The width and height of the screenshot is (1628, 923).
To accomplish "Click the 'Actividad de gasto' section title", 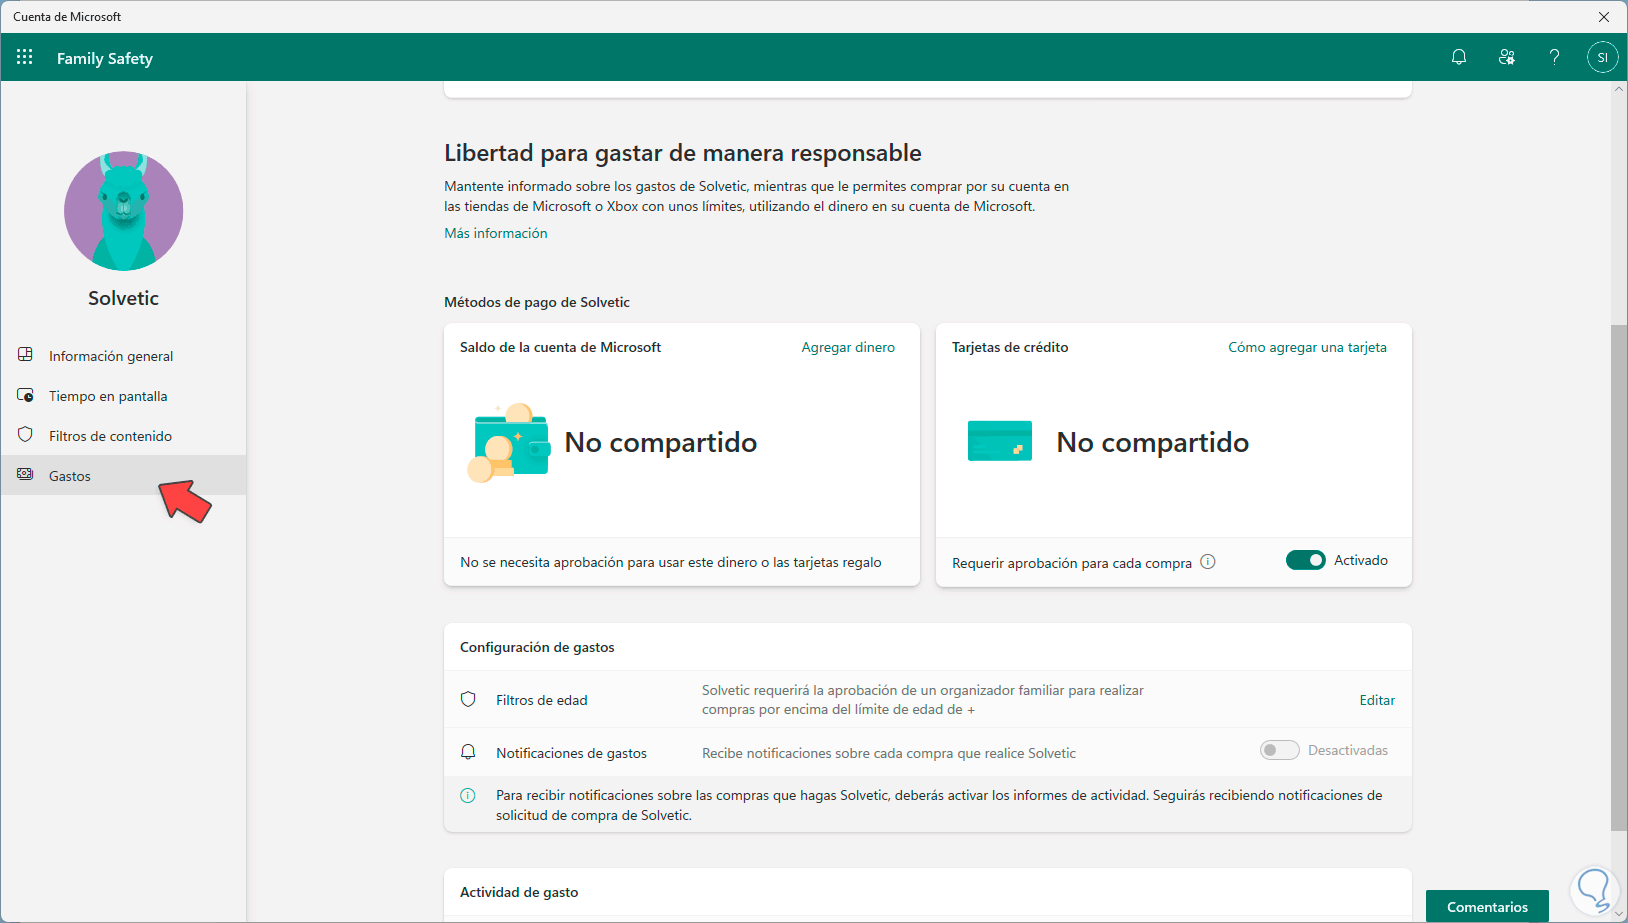I will 519,892.
